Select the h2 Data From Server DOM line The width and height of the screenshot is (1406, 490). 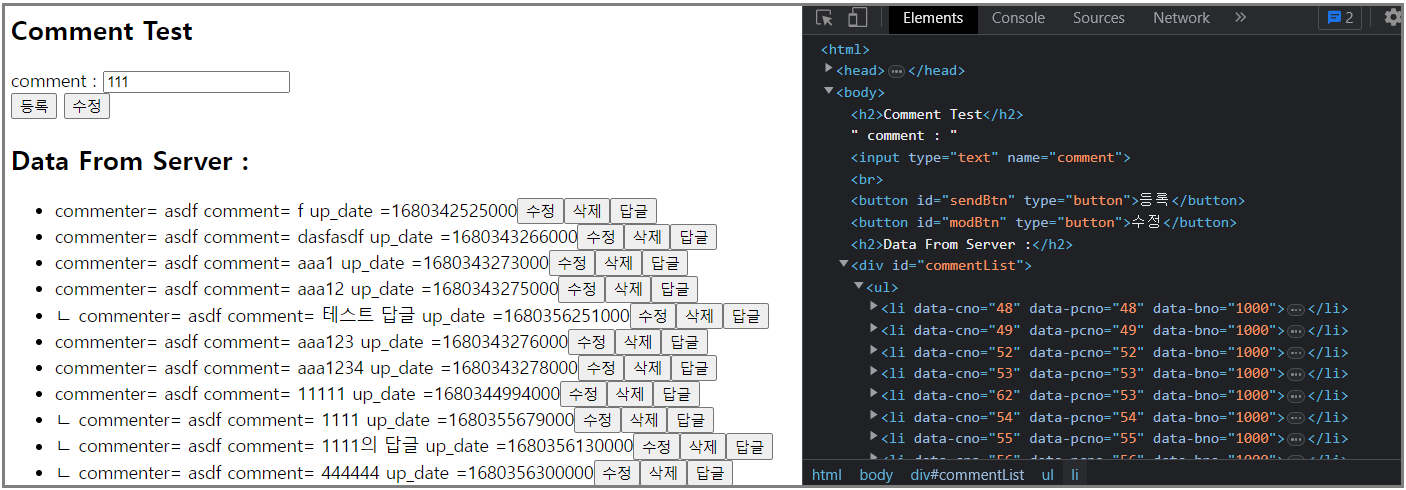963,244
